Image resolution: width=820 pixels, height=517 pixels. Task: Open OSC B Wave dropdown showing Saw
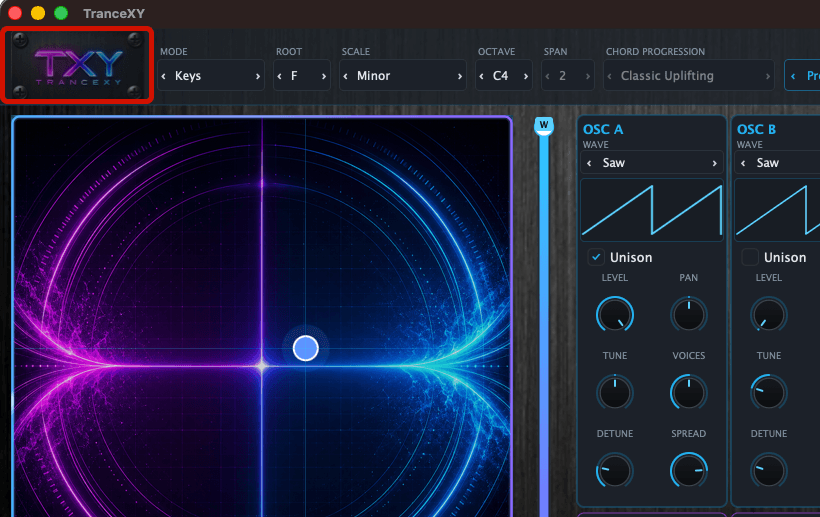click(777, 163)
